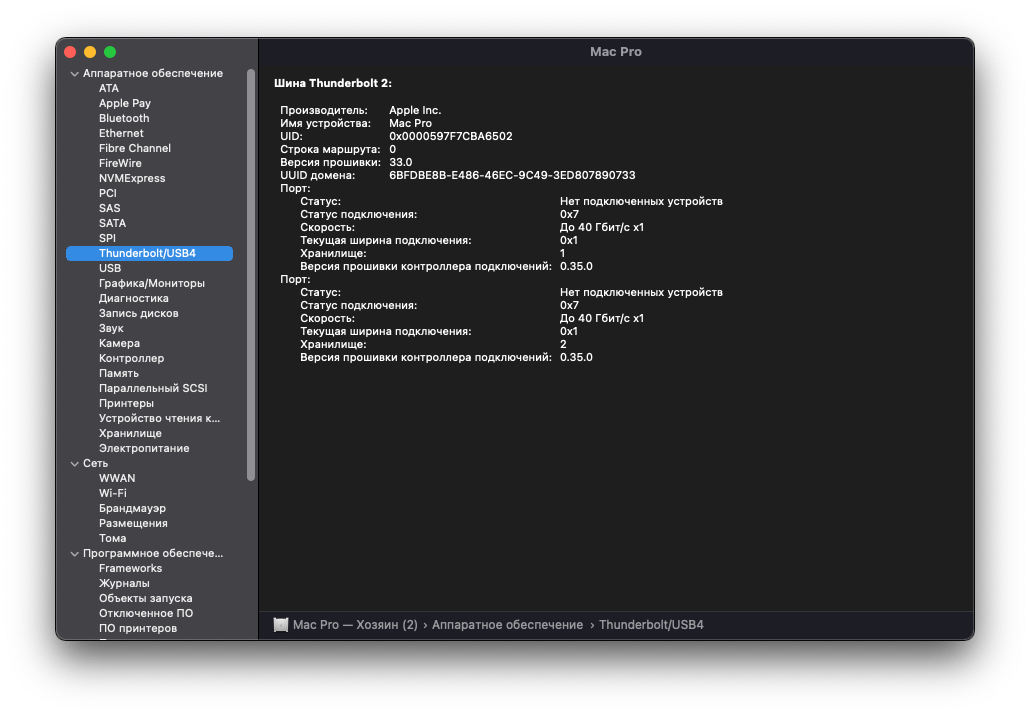The width and height of the screenshot is (1030, 714).
Task: Open Журналы entry
Action: [x=124, y=583]
